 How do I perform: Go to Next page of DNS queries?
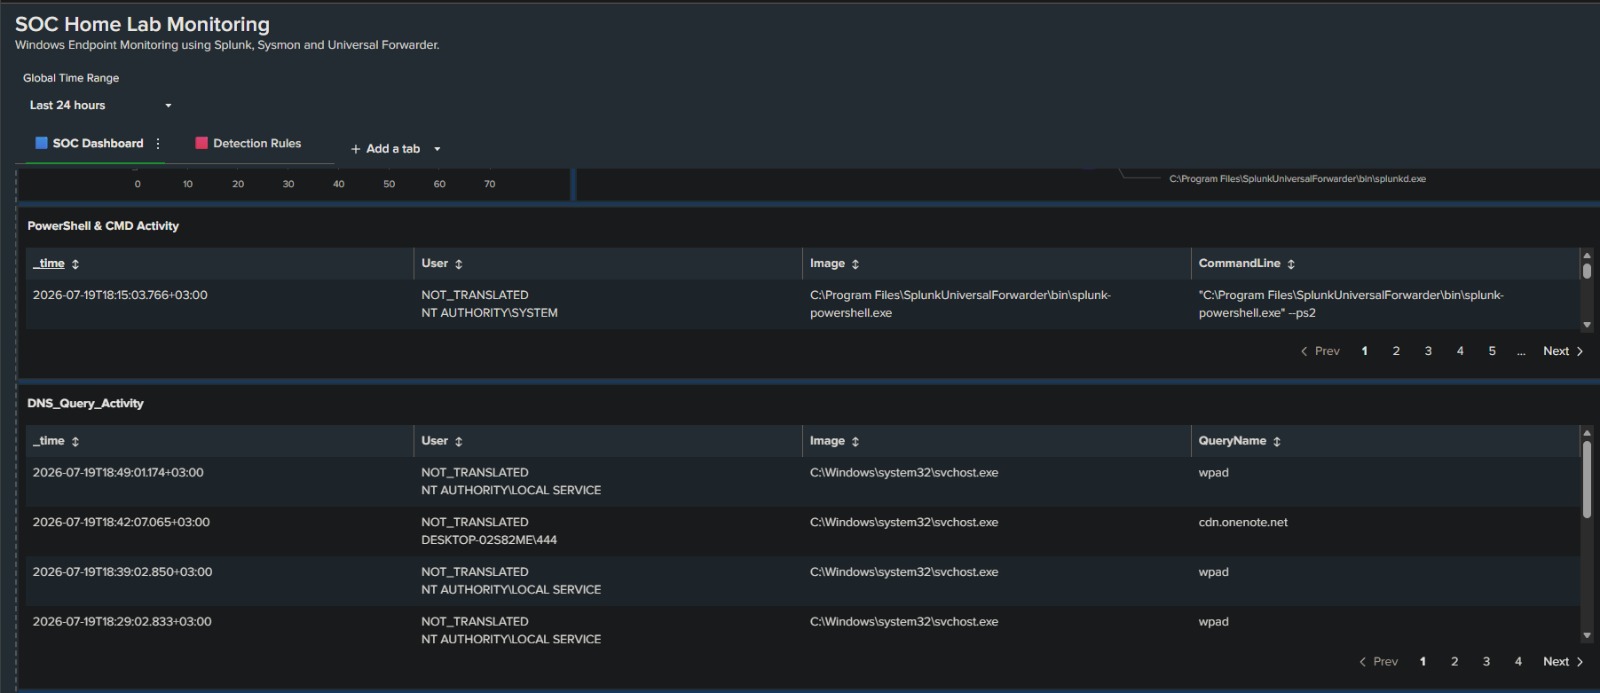1563,662
